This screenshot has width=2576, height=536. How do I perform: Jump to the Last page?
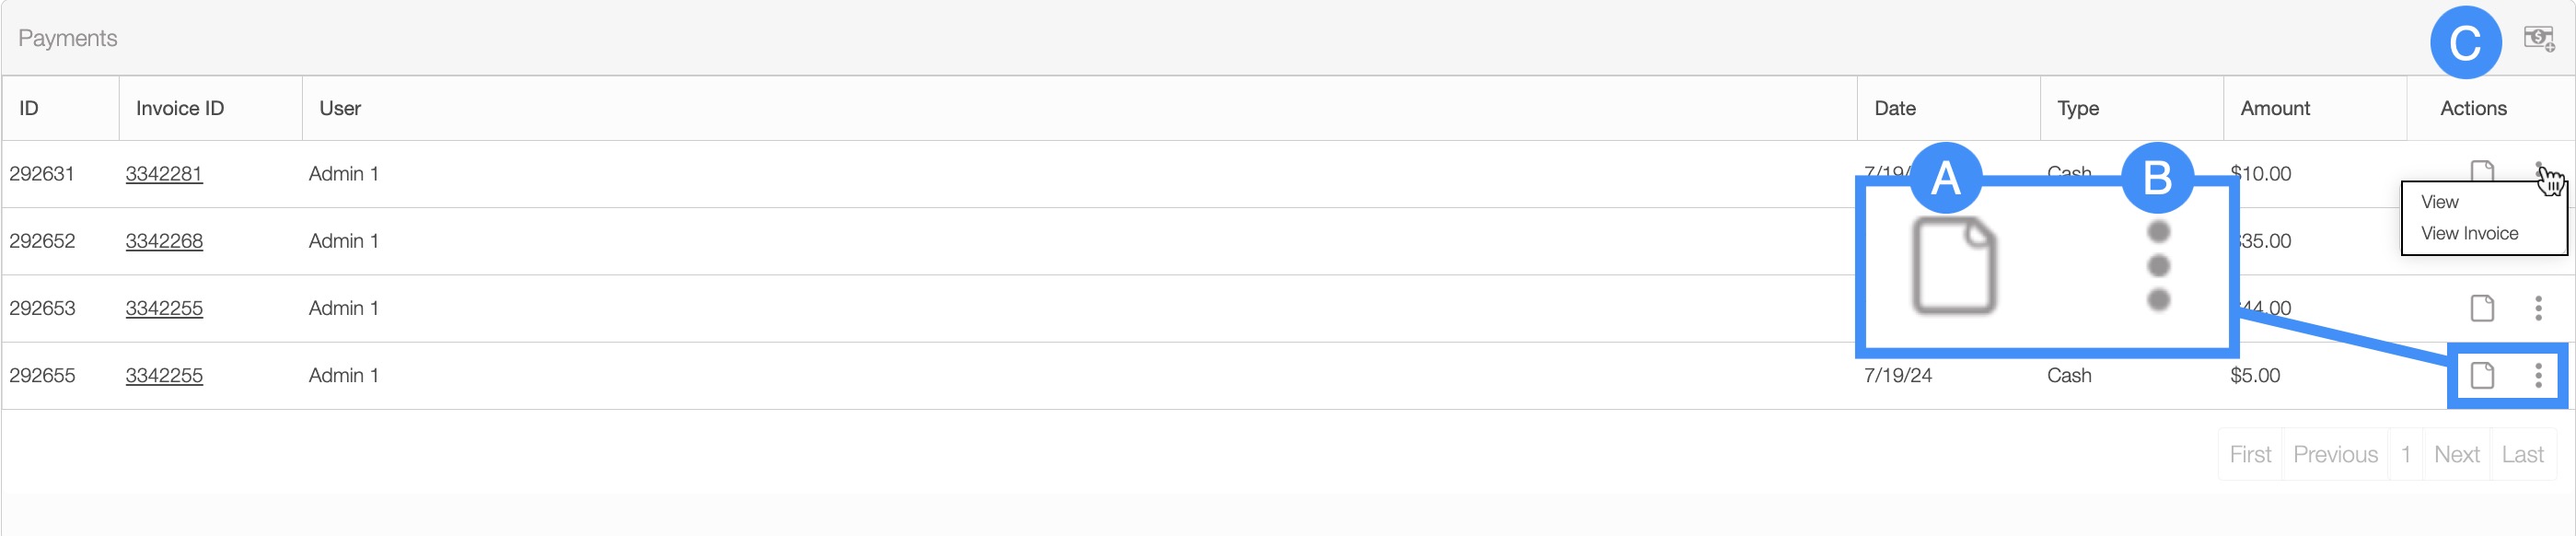2522,454
